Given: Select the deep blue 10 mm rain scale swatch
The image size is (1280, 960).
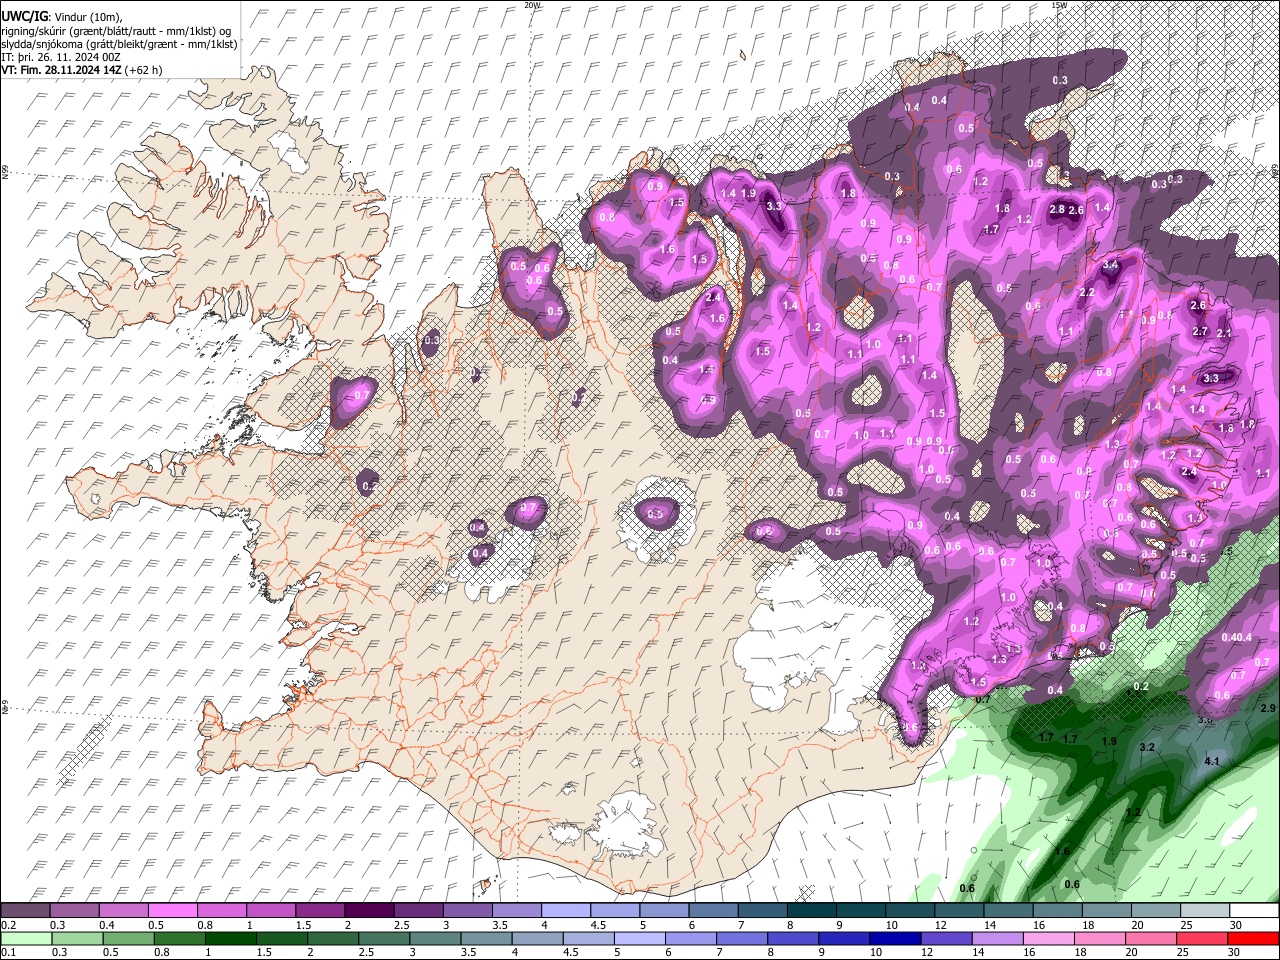Looking at the screenshot, I should coord(893,939).
